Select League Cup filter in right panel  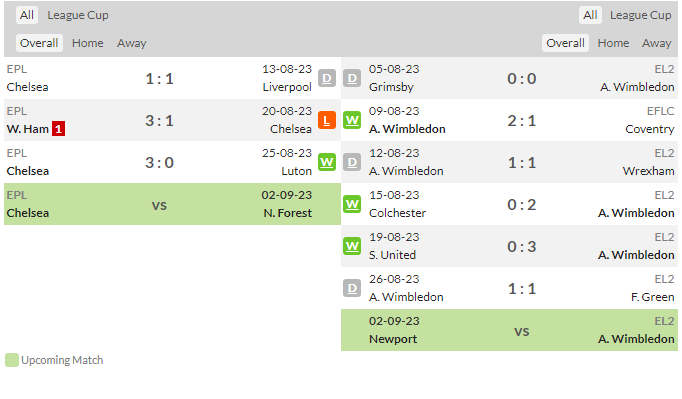640,15
